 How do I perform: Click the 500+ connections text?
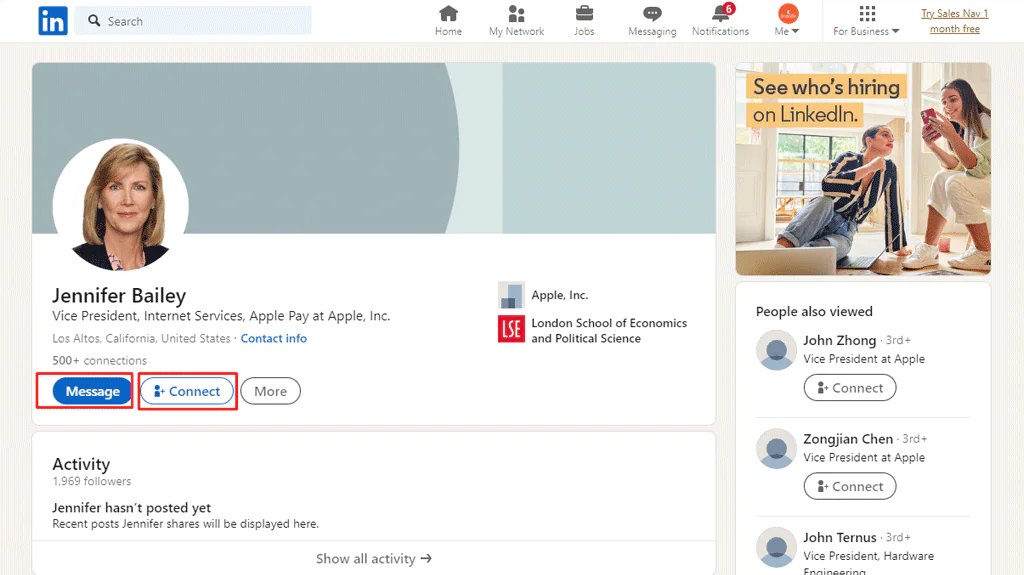click(x=99, y=360)
